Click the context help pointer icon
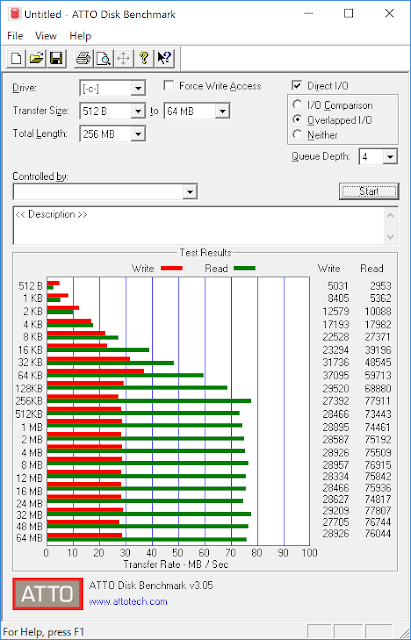The width and height of the screenshot is (411, 640). coord(164,58)
